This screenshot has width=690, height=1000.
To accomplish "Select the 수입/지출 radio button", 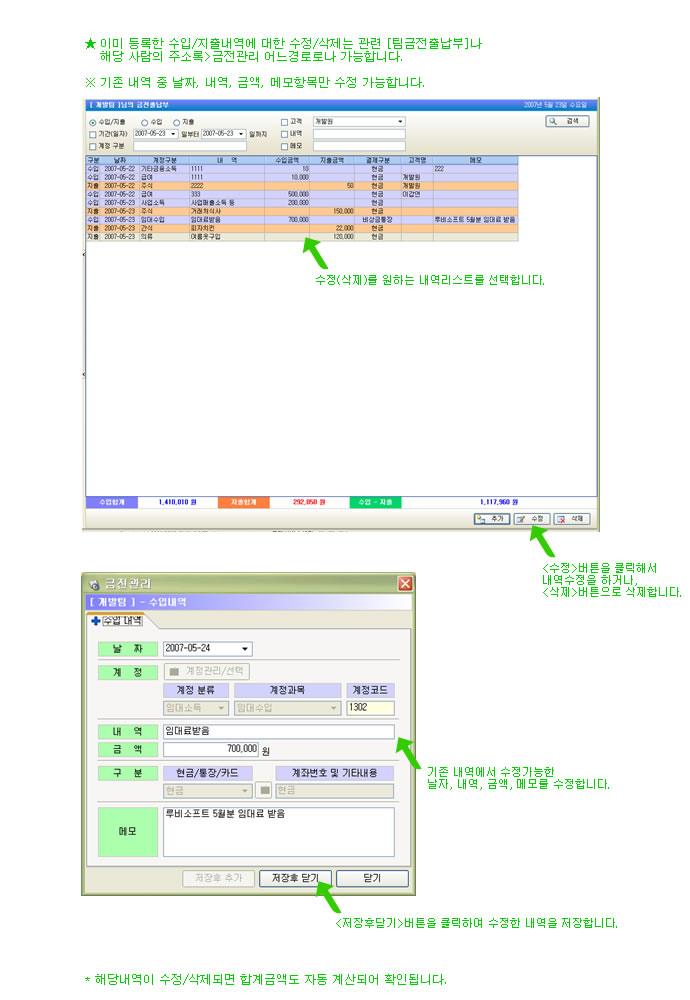I will pyautogui.click(x=93, y=122).
